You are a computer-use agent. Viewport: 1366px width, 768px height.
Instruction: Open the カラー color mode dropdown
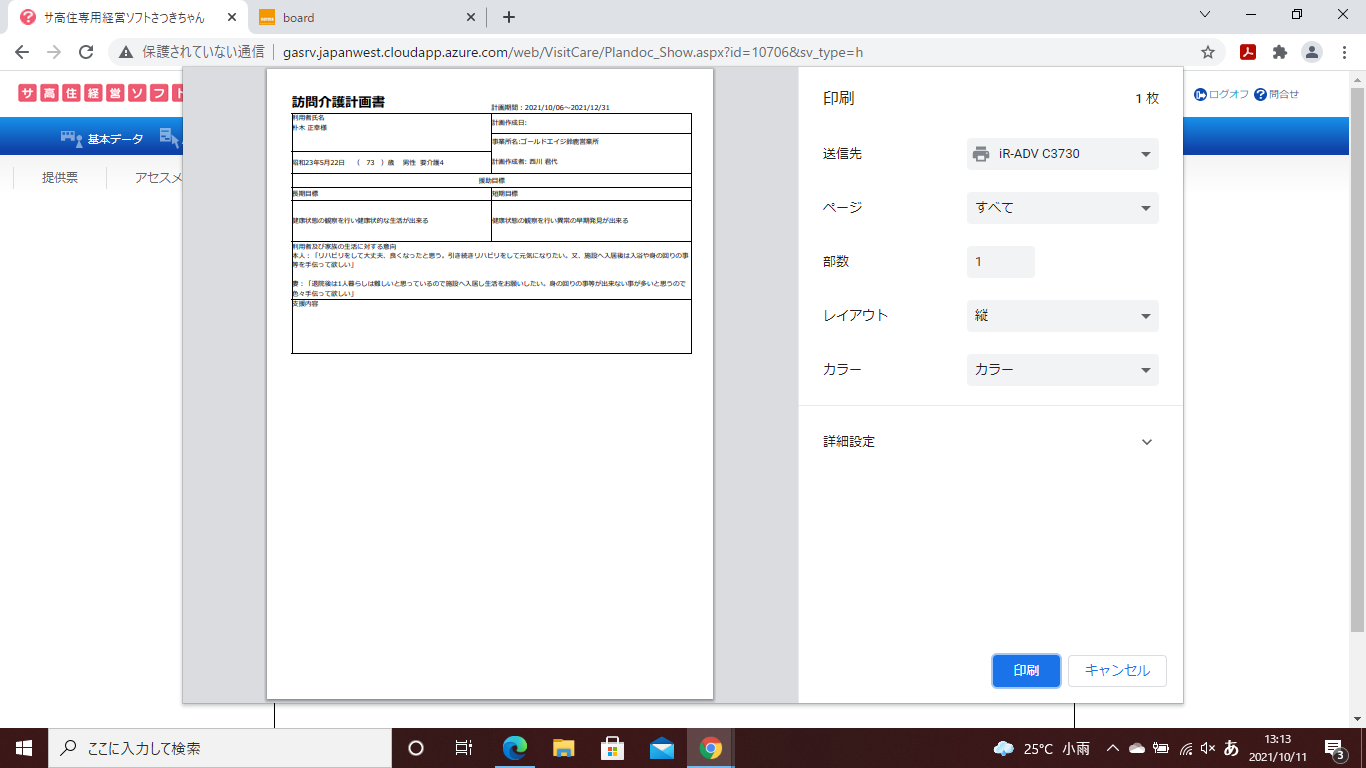pyautogui.click(x=1062, y=370)
